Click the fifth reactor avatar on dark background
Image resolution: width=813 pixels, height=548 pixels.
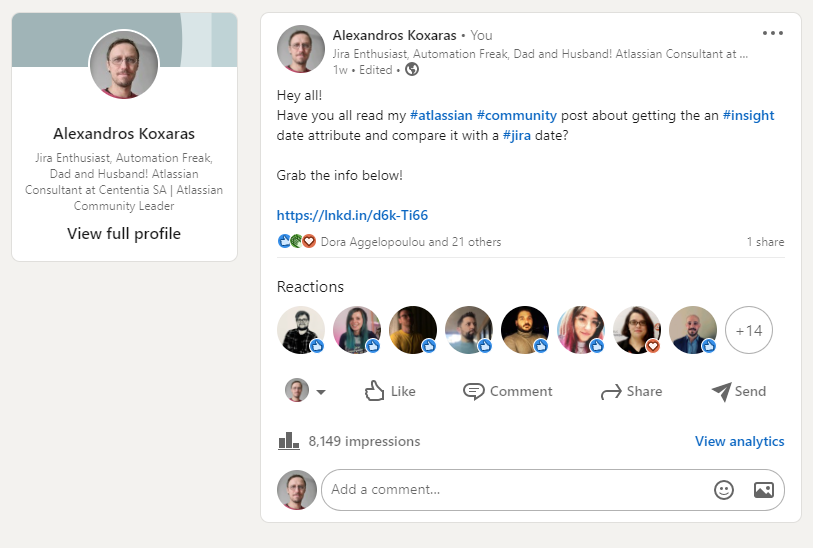[x=525, y=330]
